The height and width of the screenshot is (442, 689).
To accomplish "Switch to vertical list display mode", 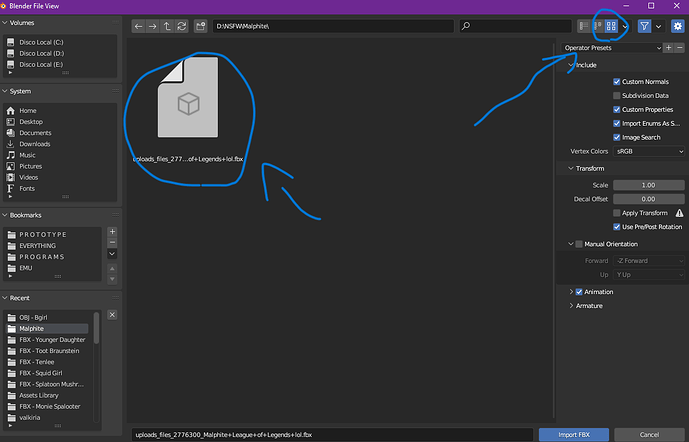I will [584, 26].
